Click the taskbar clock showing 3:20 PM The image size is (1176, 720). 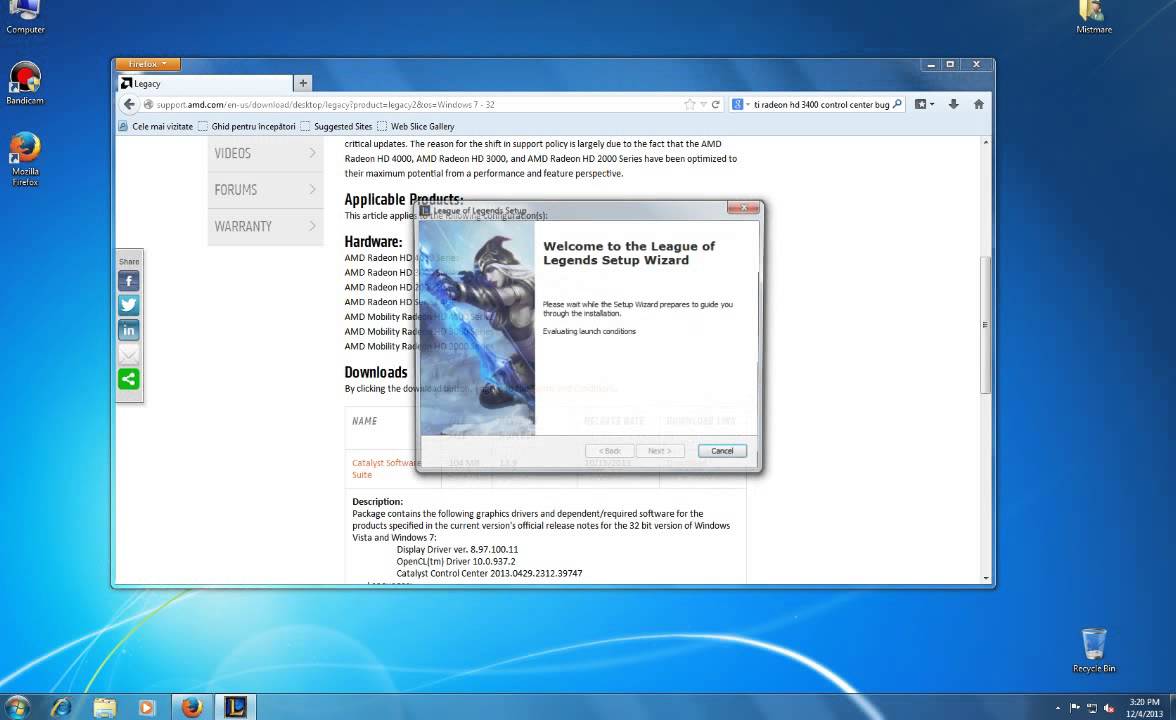[x=1144, y=707]
